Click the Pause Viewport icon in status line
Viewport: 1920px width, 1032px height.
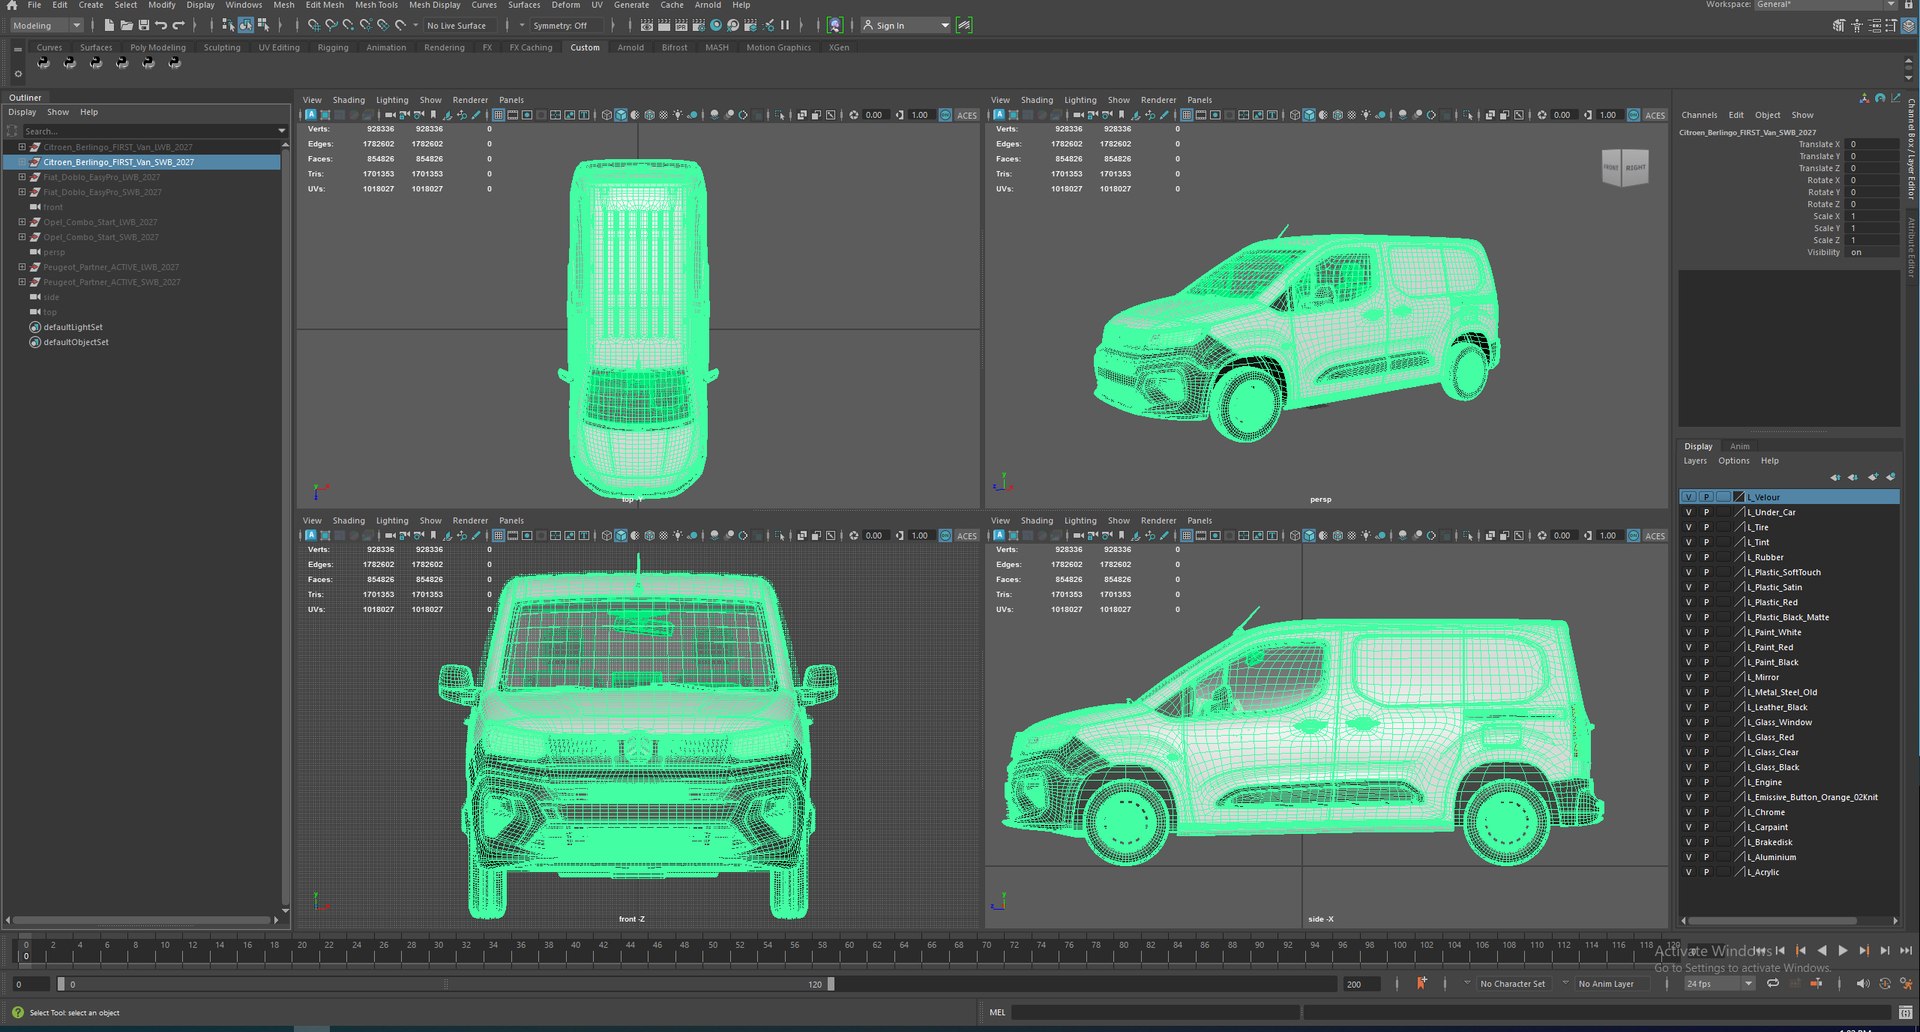coord(785,25)
